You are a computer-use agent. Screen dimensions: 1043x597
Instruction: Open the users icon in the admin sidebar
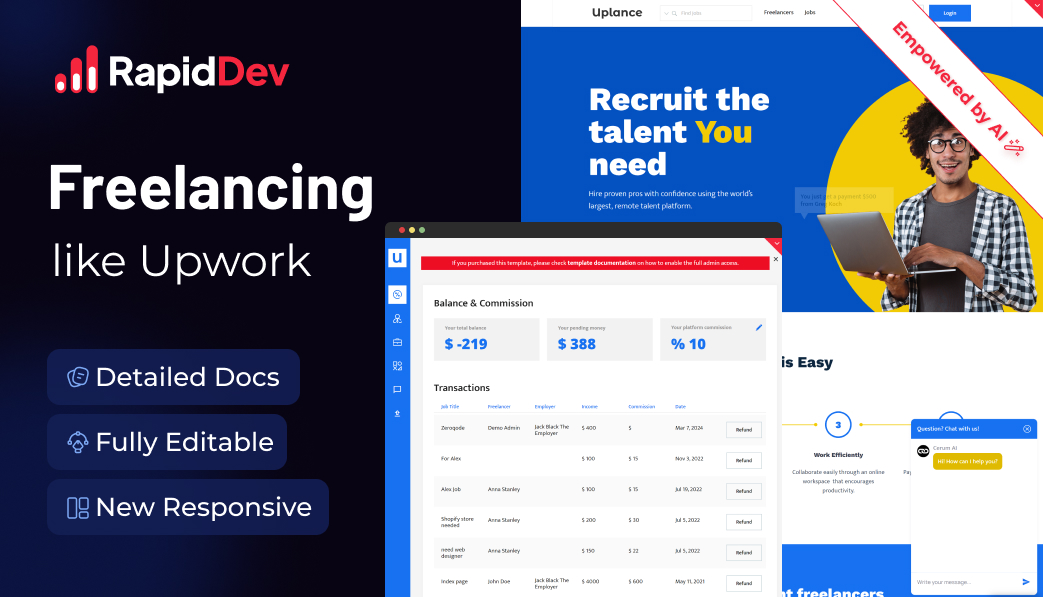pyautogui.click(x=397, y=318)
